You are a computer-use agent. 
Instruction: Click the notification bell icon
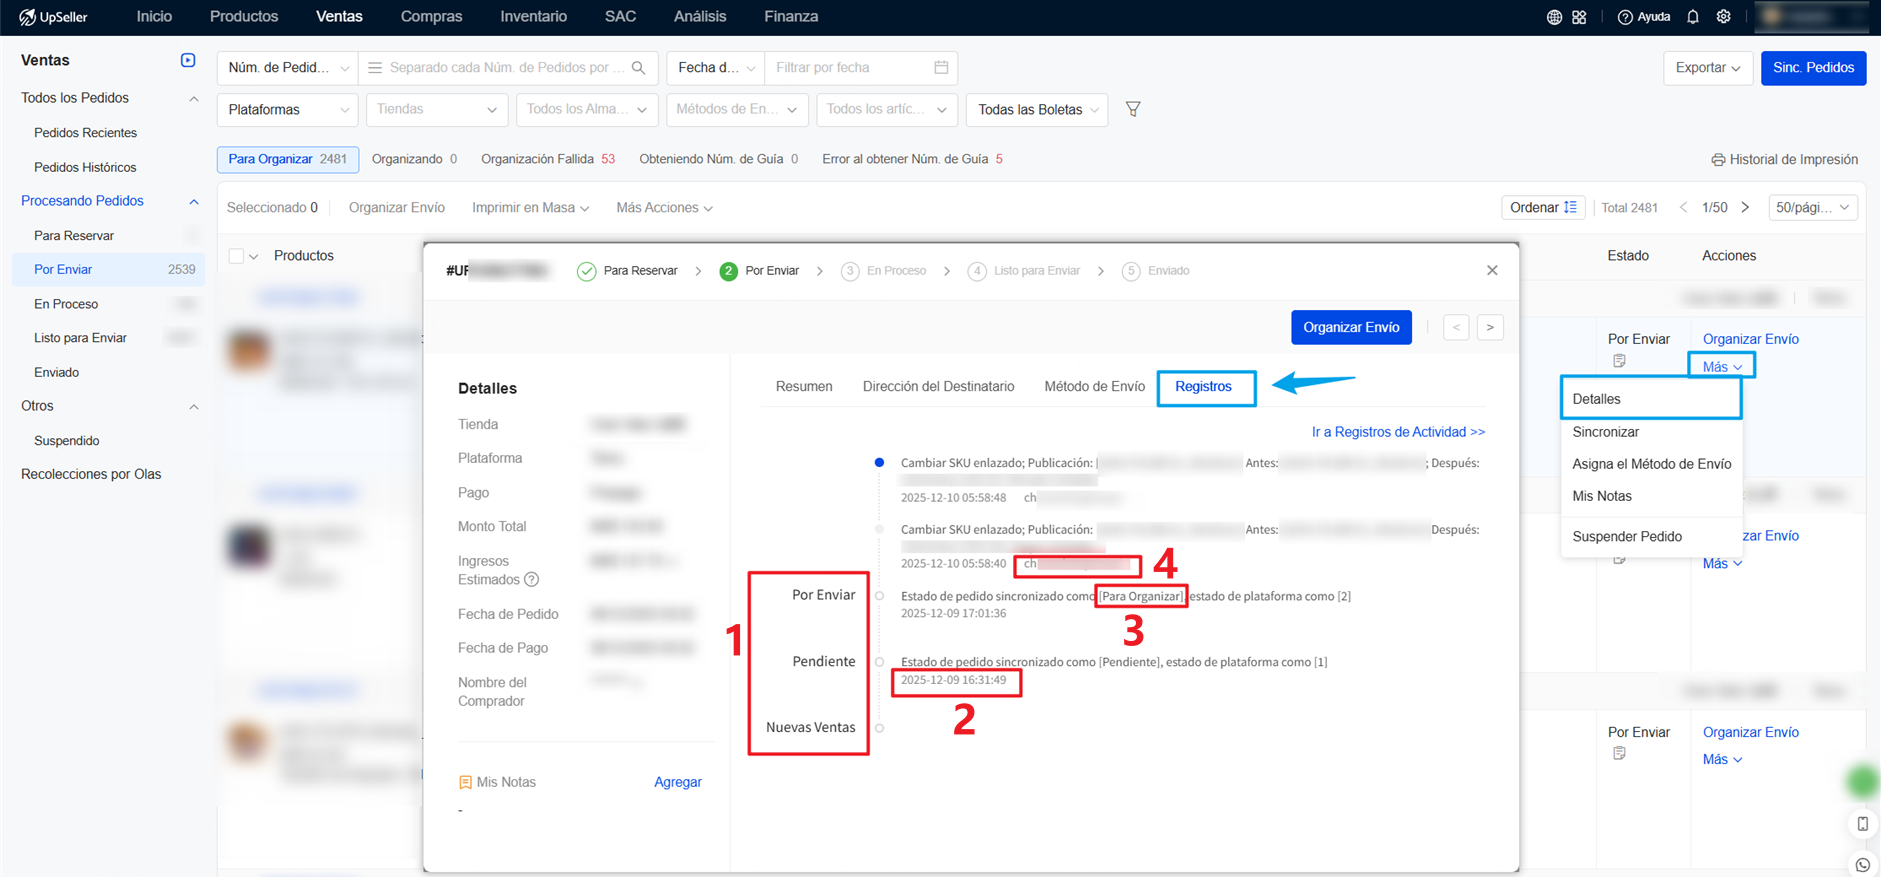1693,17
